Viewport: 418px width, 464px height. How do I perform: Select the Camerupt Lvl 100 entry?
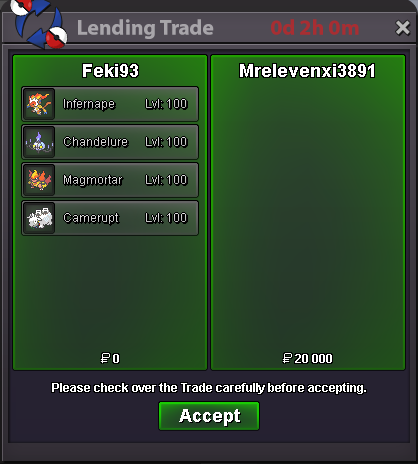(x=110, y=218)
